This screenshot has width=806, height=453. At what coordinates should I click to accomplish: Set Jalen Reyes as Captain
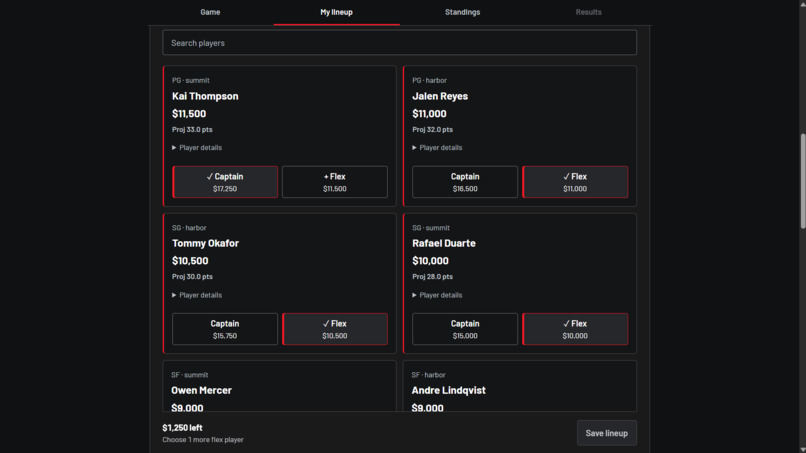[465, 182]
